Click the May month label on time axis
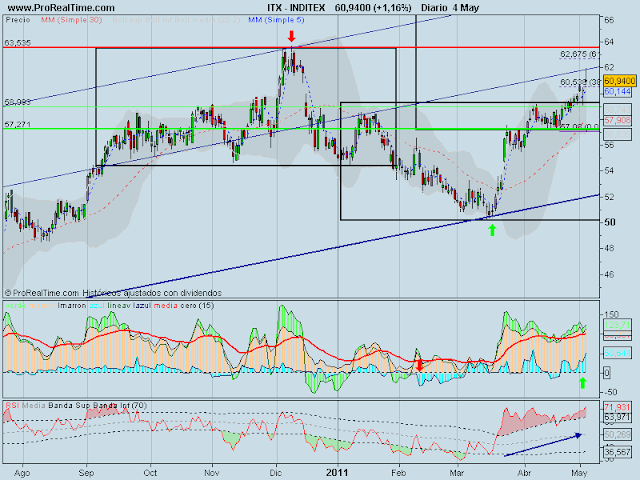This screenshot has height=480, width=640. [x=579, y=473]
